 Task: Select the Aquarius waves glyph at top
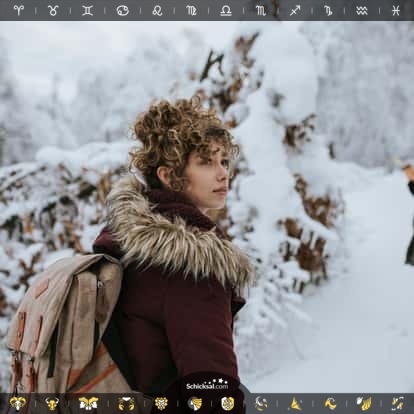pyautogui.click(x=362, y=10)
